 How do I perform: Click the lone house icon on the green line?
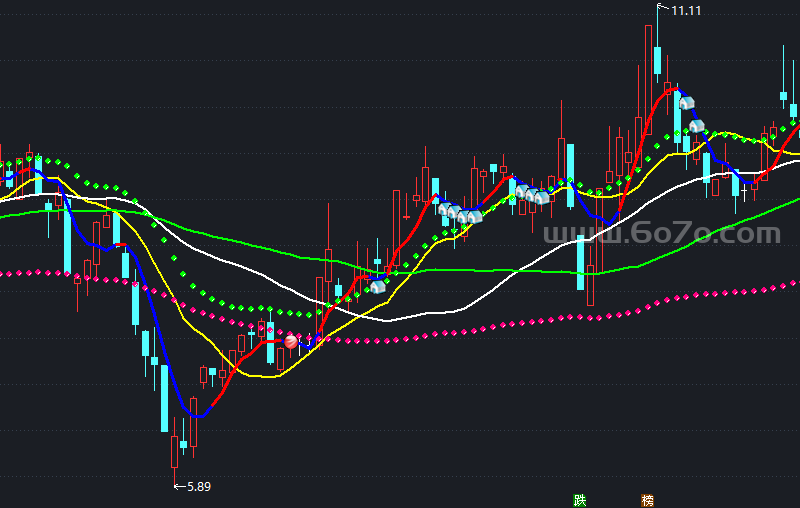tap(378, 287)
